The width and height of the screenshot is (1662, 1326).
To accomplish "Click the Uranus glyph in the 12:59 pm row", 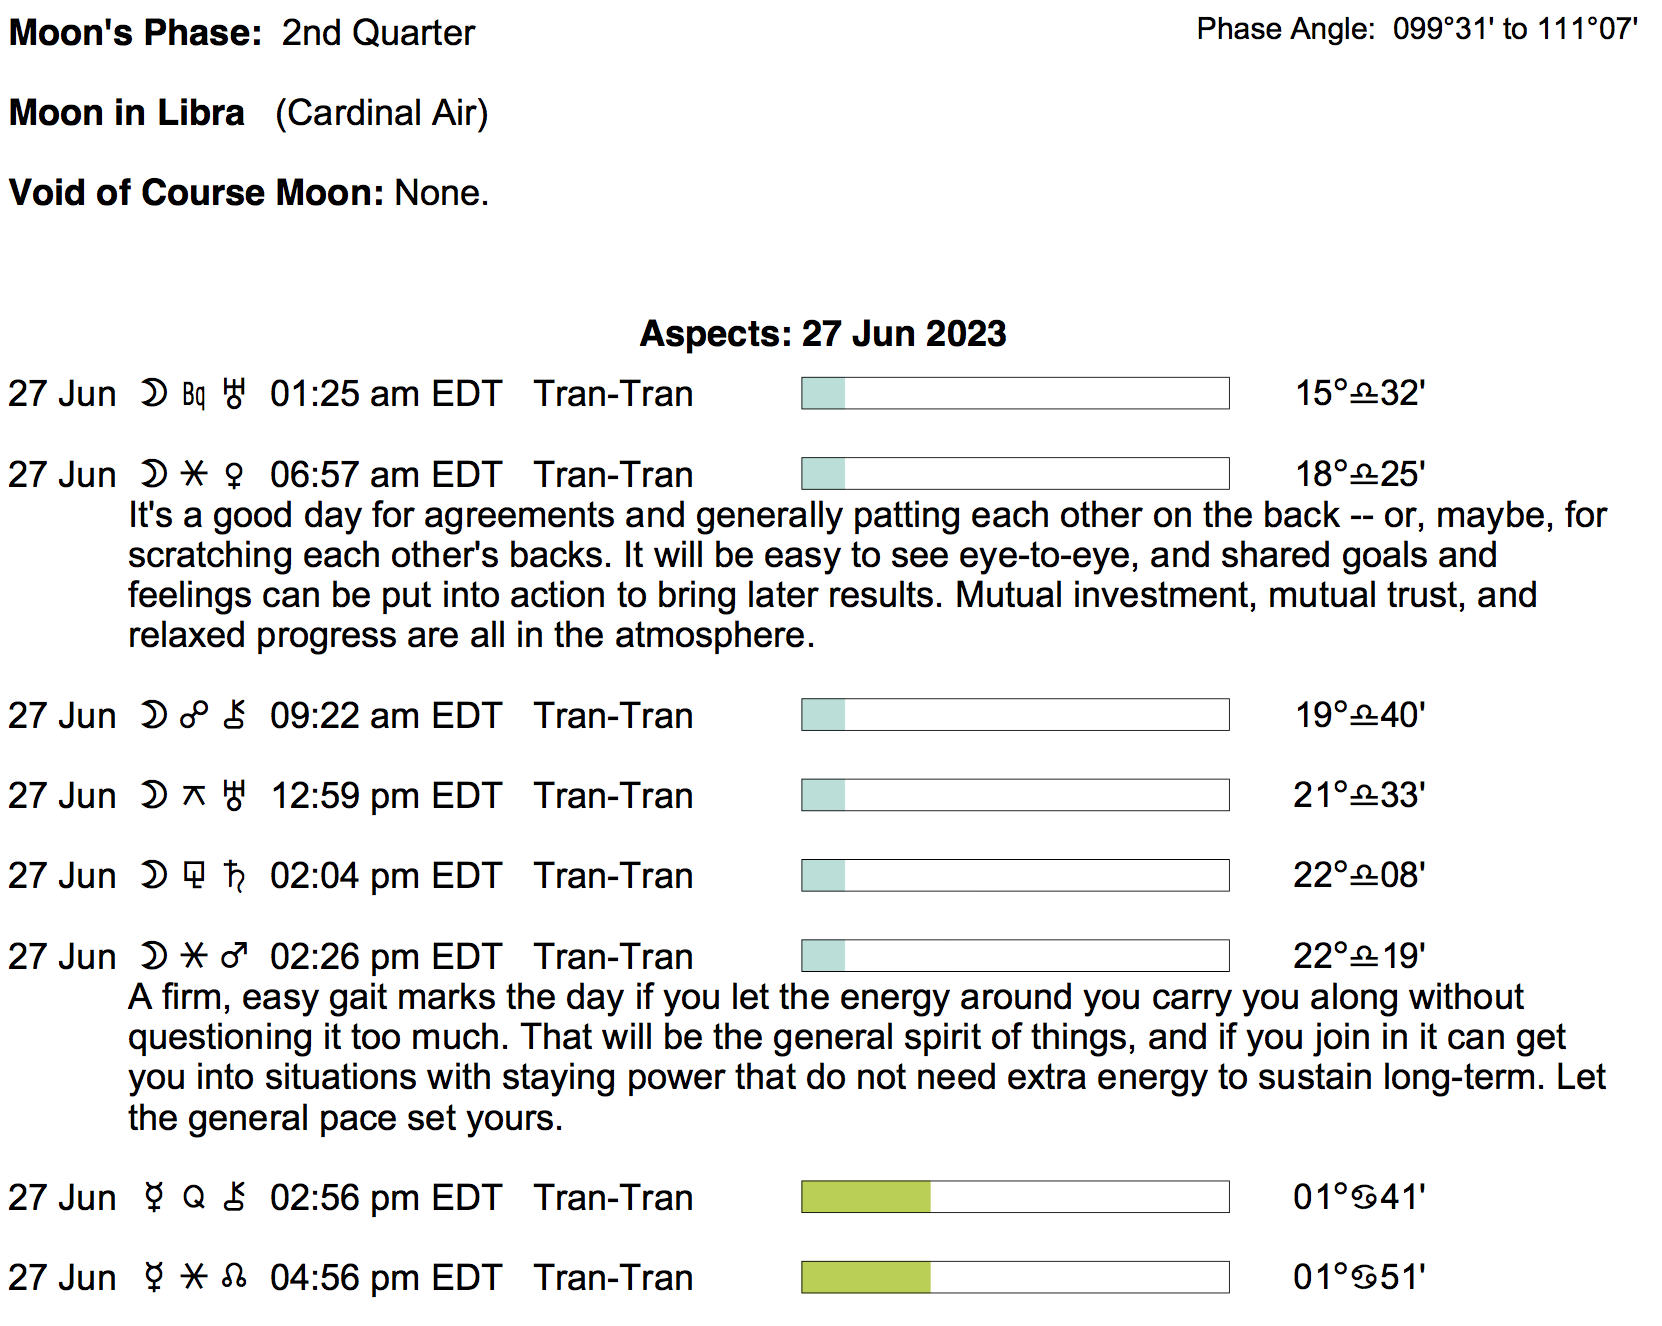I will (x=234, y=796).
